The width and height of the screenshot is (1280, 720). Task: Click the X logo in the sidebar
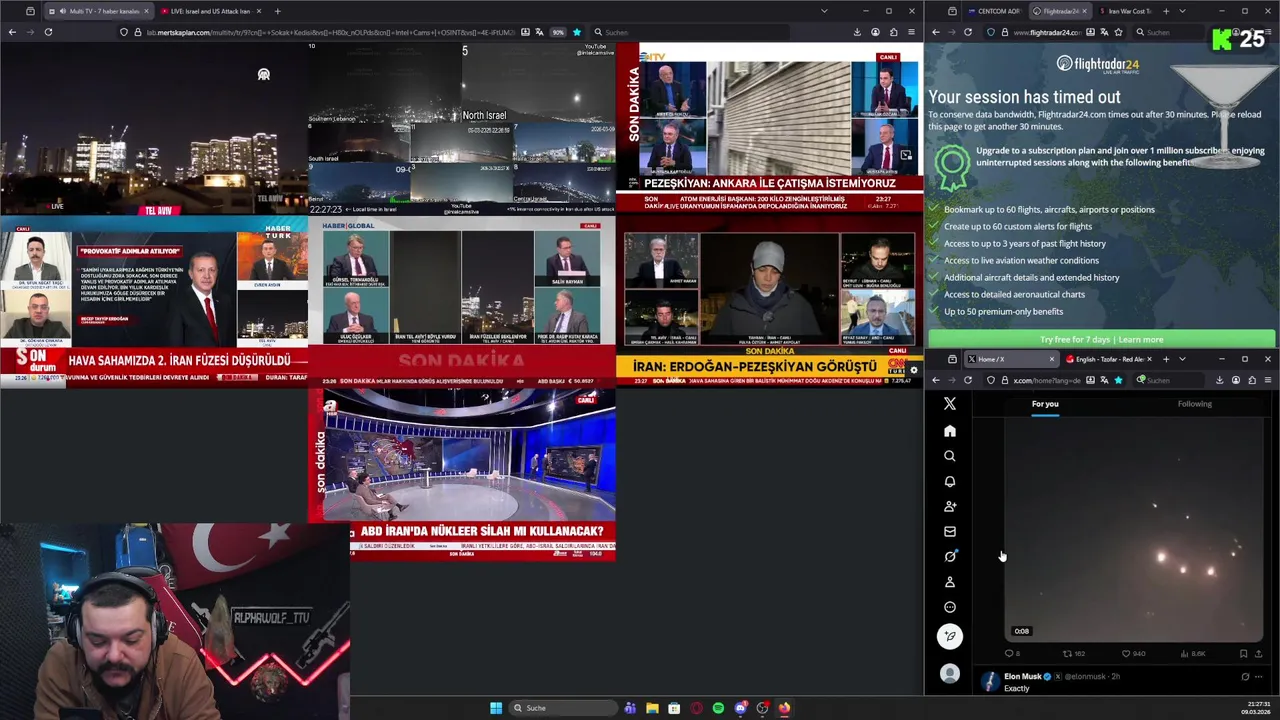click(x=950, y=404)
